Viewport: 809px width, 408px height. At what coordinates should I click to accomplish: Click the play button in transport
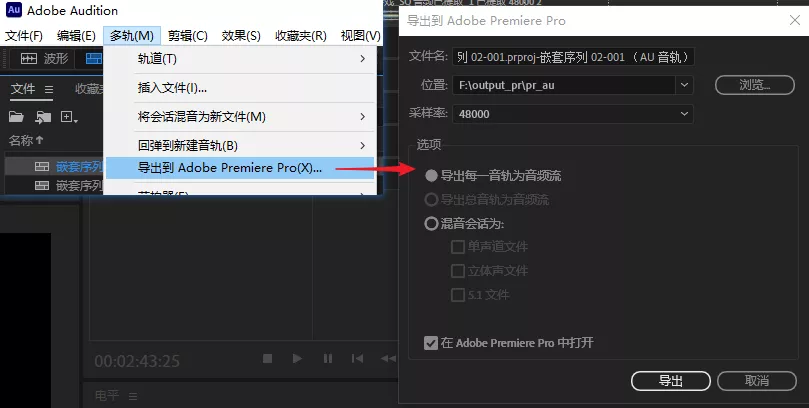[297, 358]
